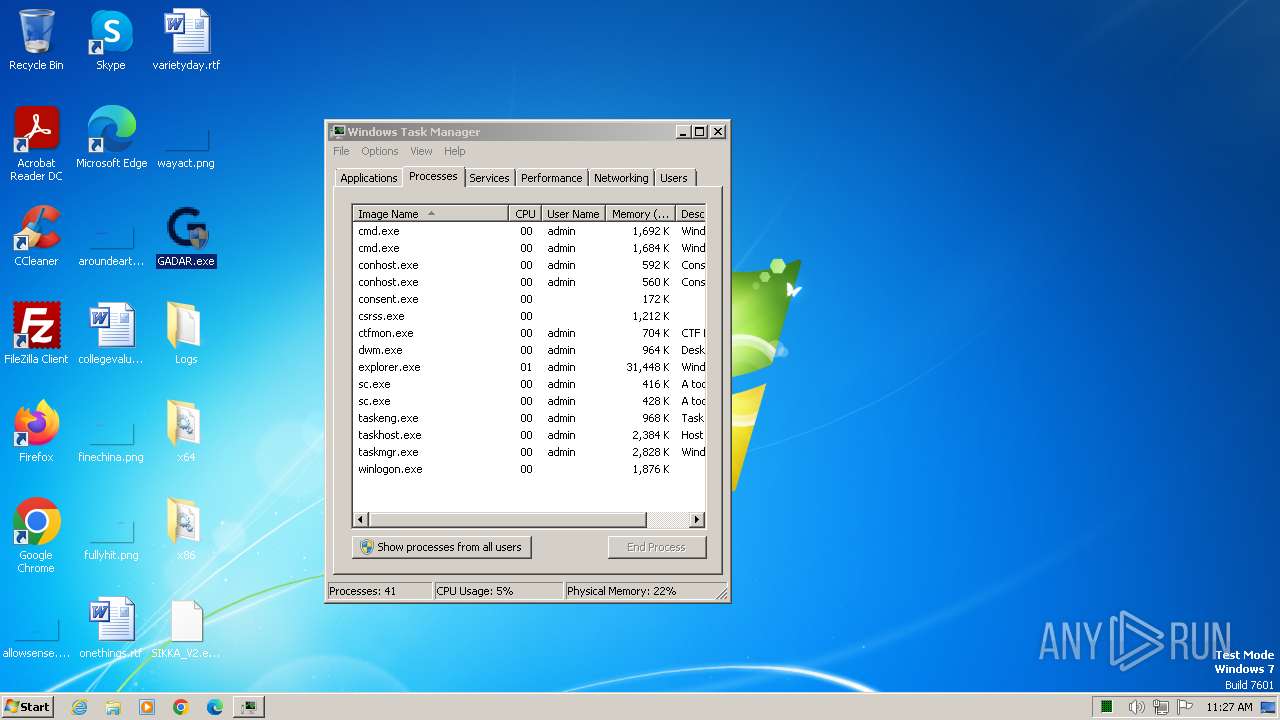Launch Google Chrome desktop shortcut

pyautogui.click(x=36, y=536)
